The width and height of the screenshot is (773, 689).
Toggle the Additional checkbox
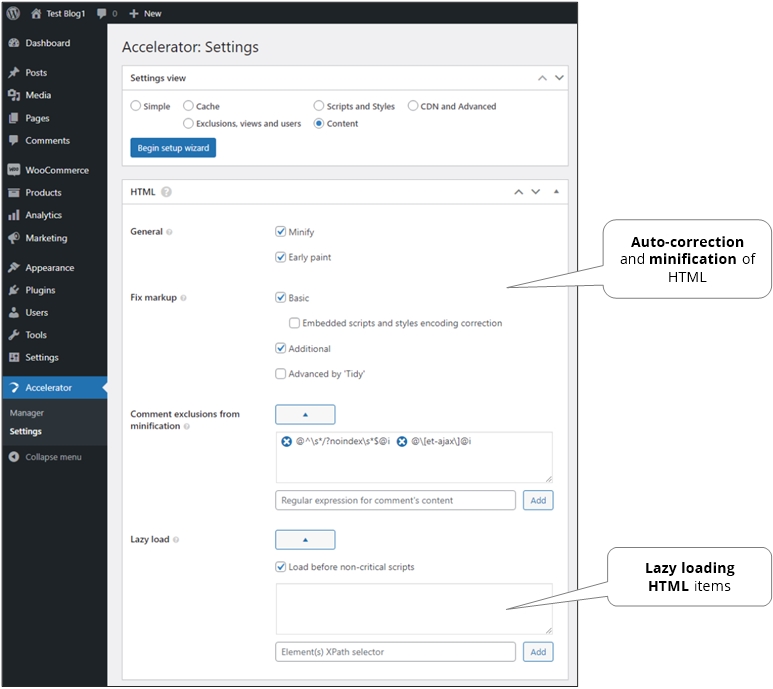[x=281, y=348]
